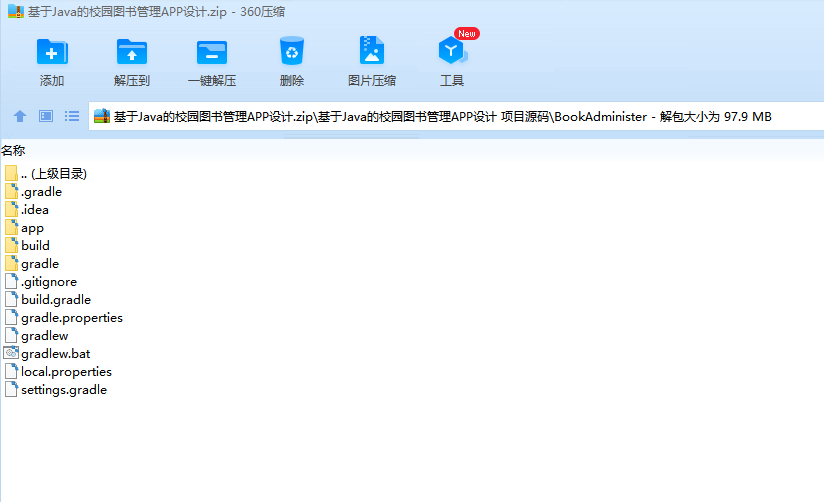The image size is (824, 502).
Task: Click the 360压缩 app icon in title bar
Action: (16, 11)
